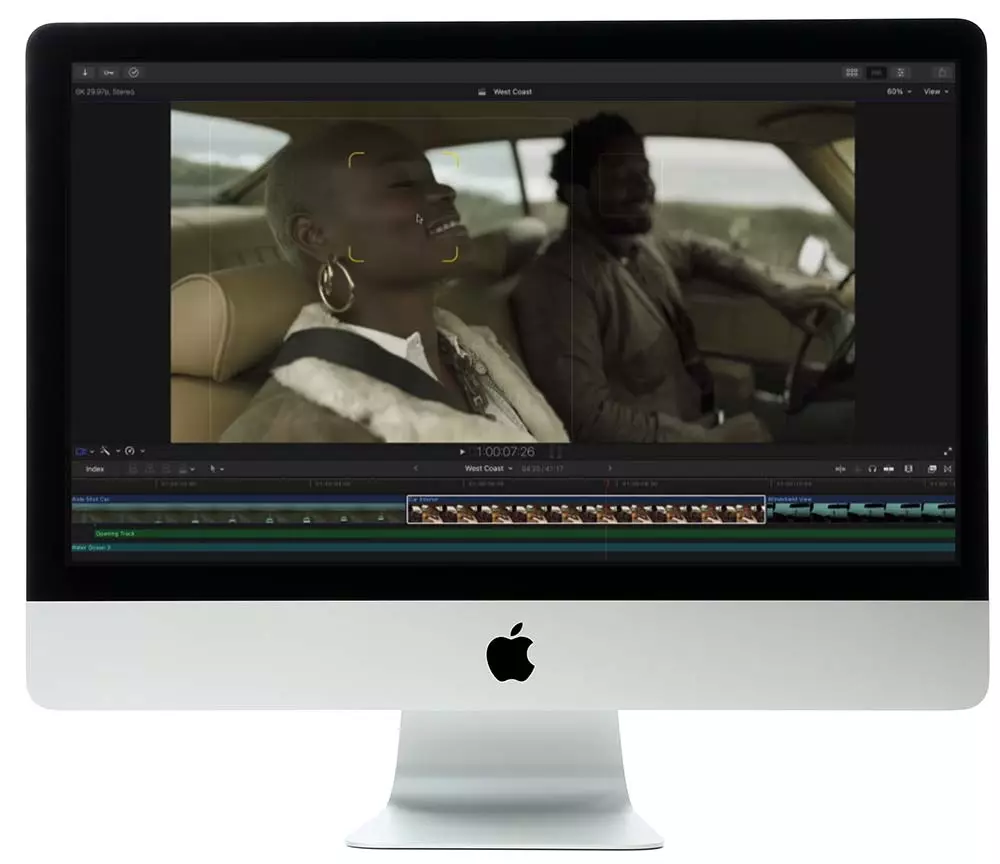
Task: Open Background Tasks checkmark circle icon
Action: [x=133, y=72]
